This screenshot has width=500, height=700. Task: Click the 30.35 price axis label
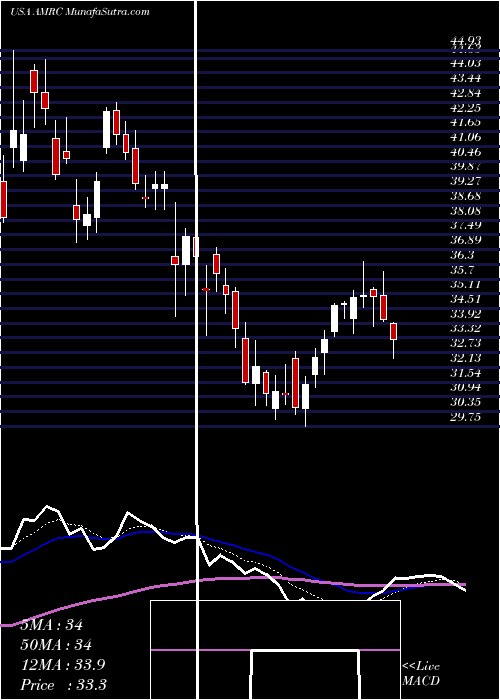click(x=465, y=402)
